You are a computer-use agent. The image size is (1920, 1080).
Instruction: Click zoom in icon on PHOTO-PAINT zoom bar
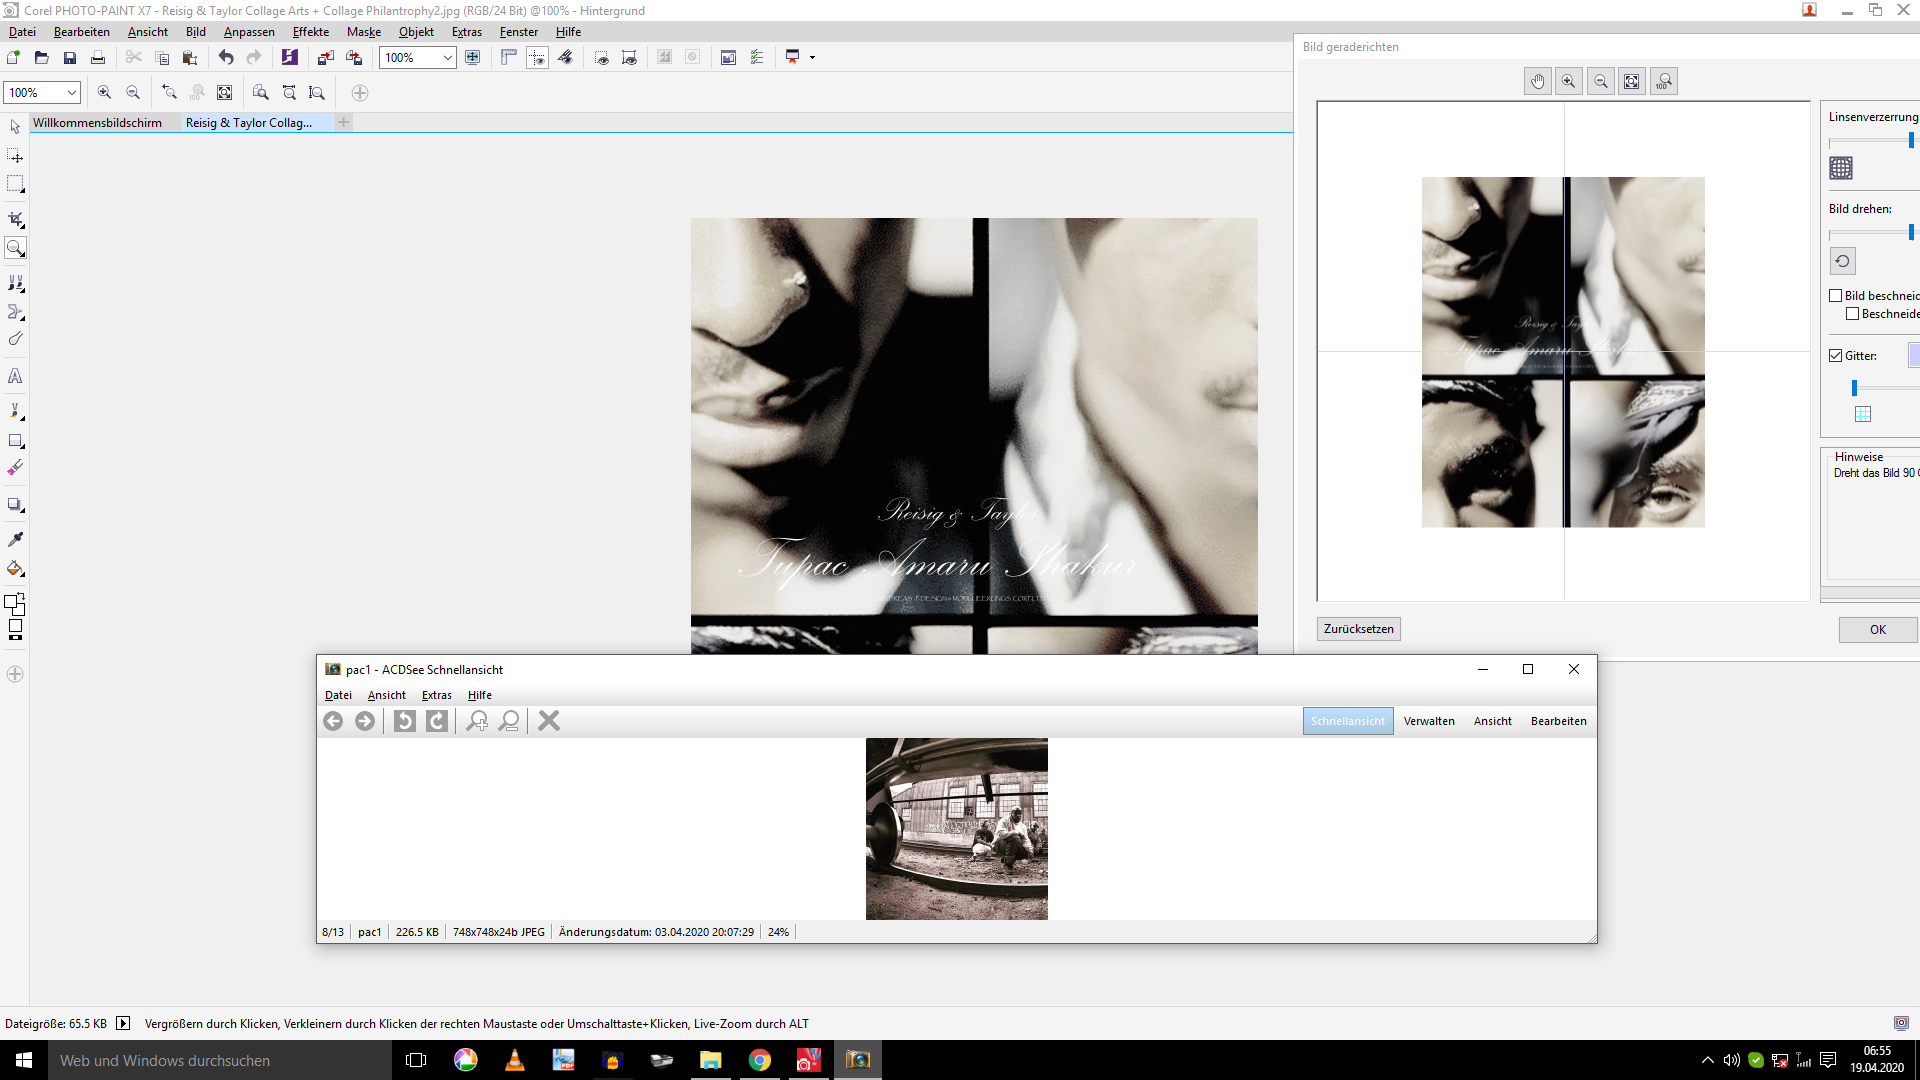tap(104, 93)
